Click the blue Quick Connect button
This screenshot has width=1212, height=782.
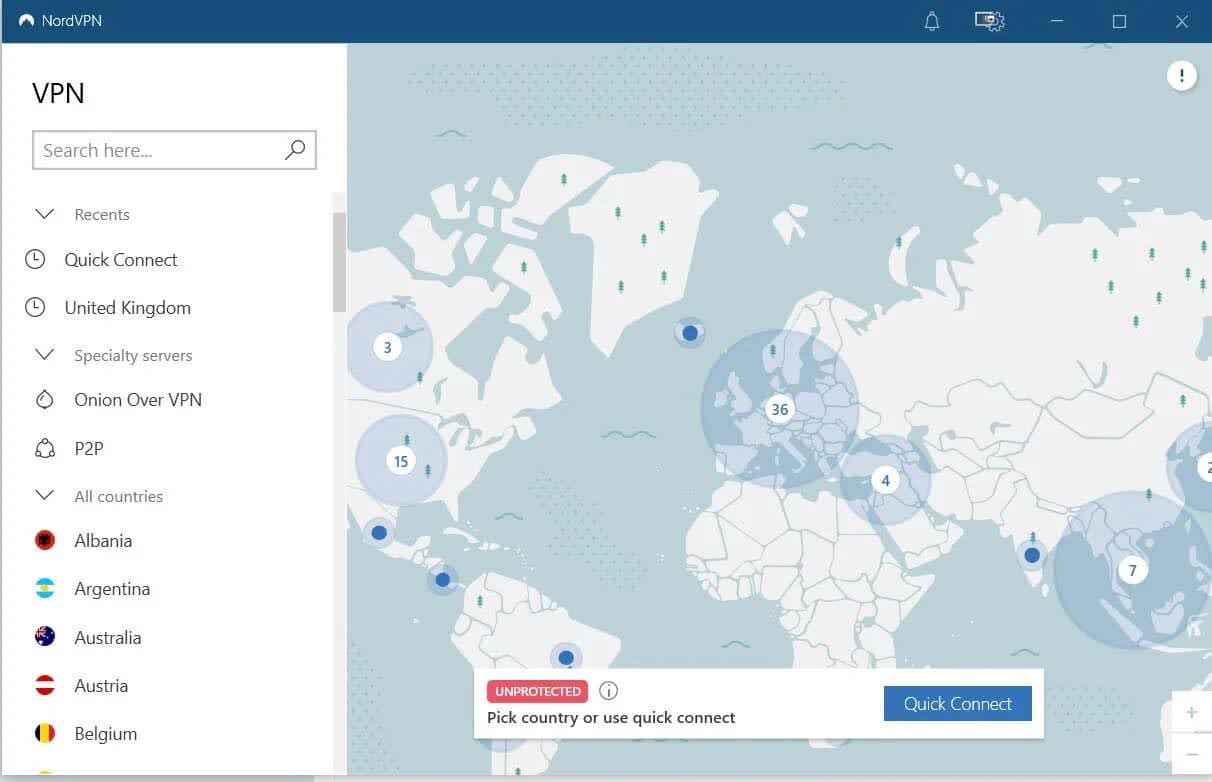[x=957, y=704]
